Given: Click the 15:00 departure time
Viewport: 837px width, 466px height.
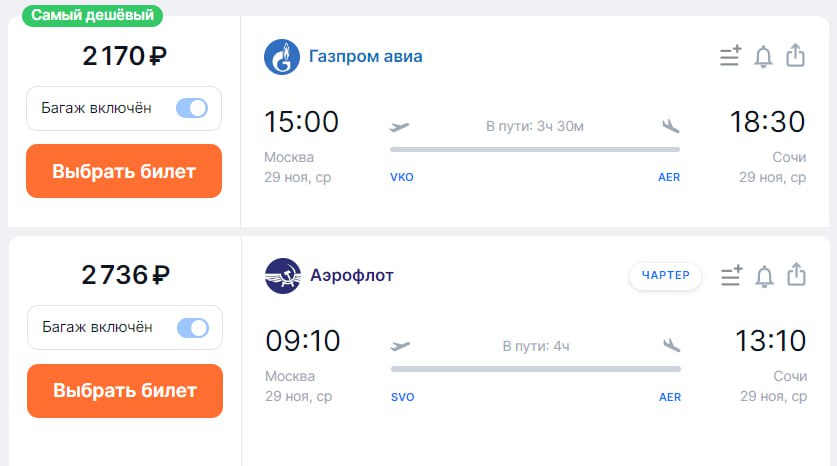Looking at the screenshot, I should 301,122.
